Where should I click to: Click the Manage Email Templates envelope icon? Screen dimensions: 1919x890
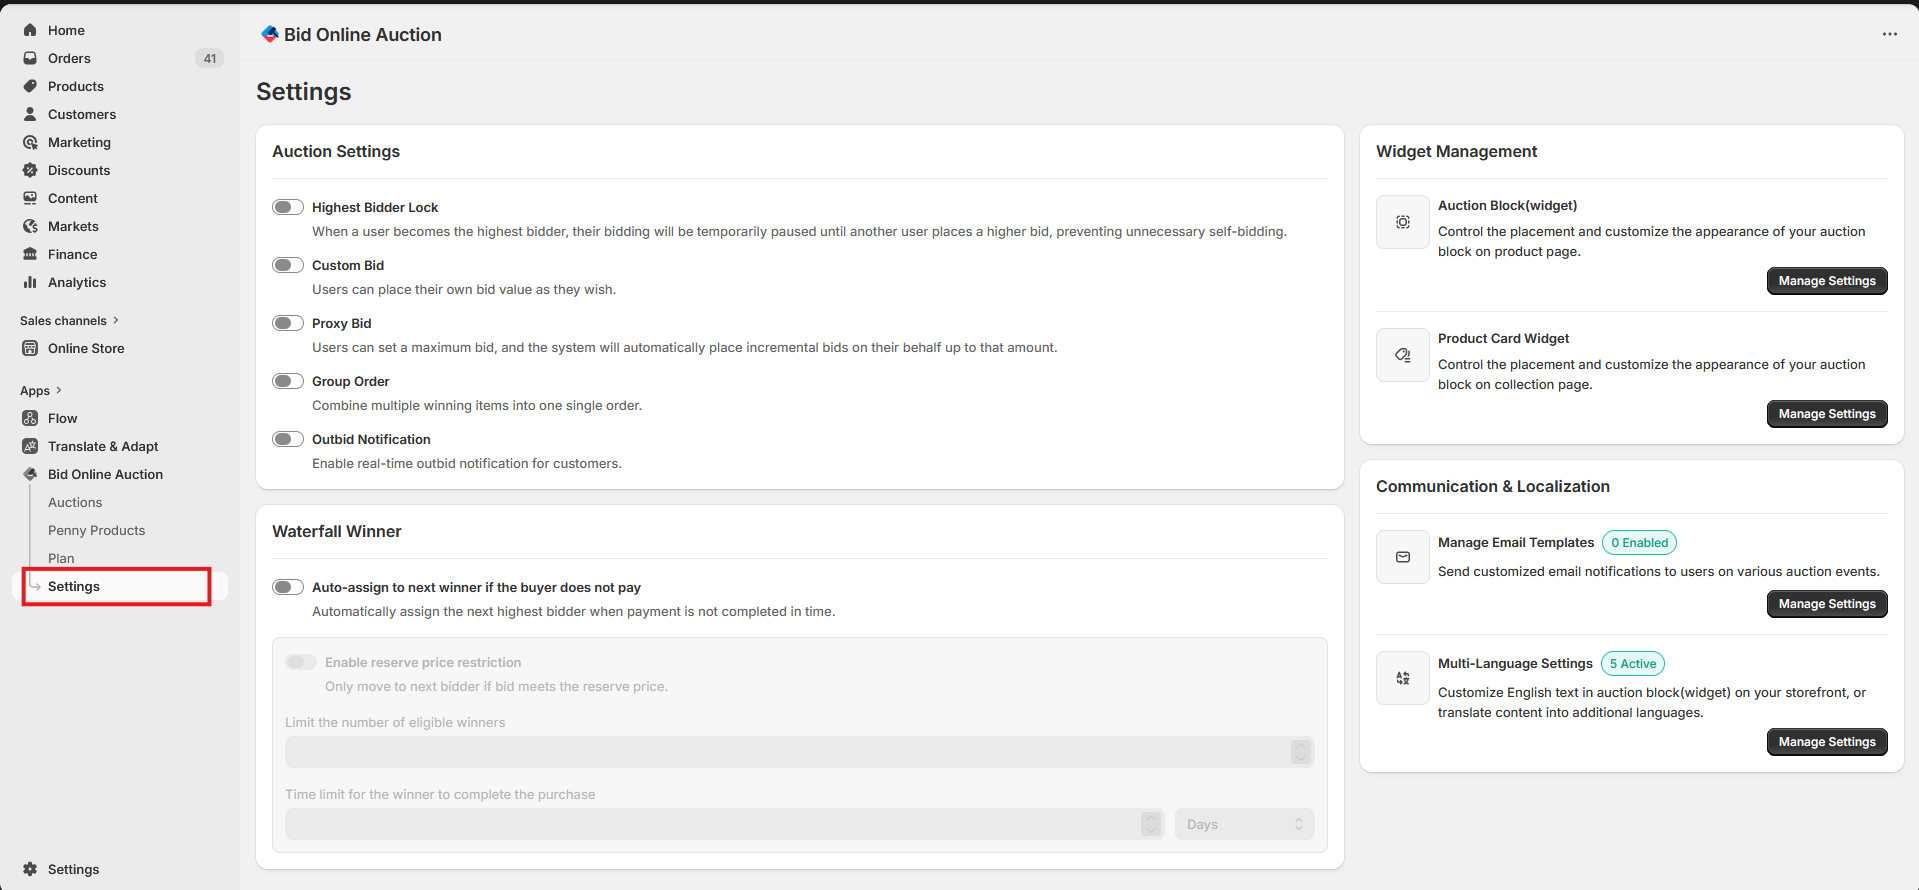coord(1402,557)
